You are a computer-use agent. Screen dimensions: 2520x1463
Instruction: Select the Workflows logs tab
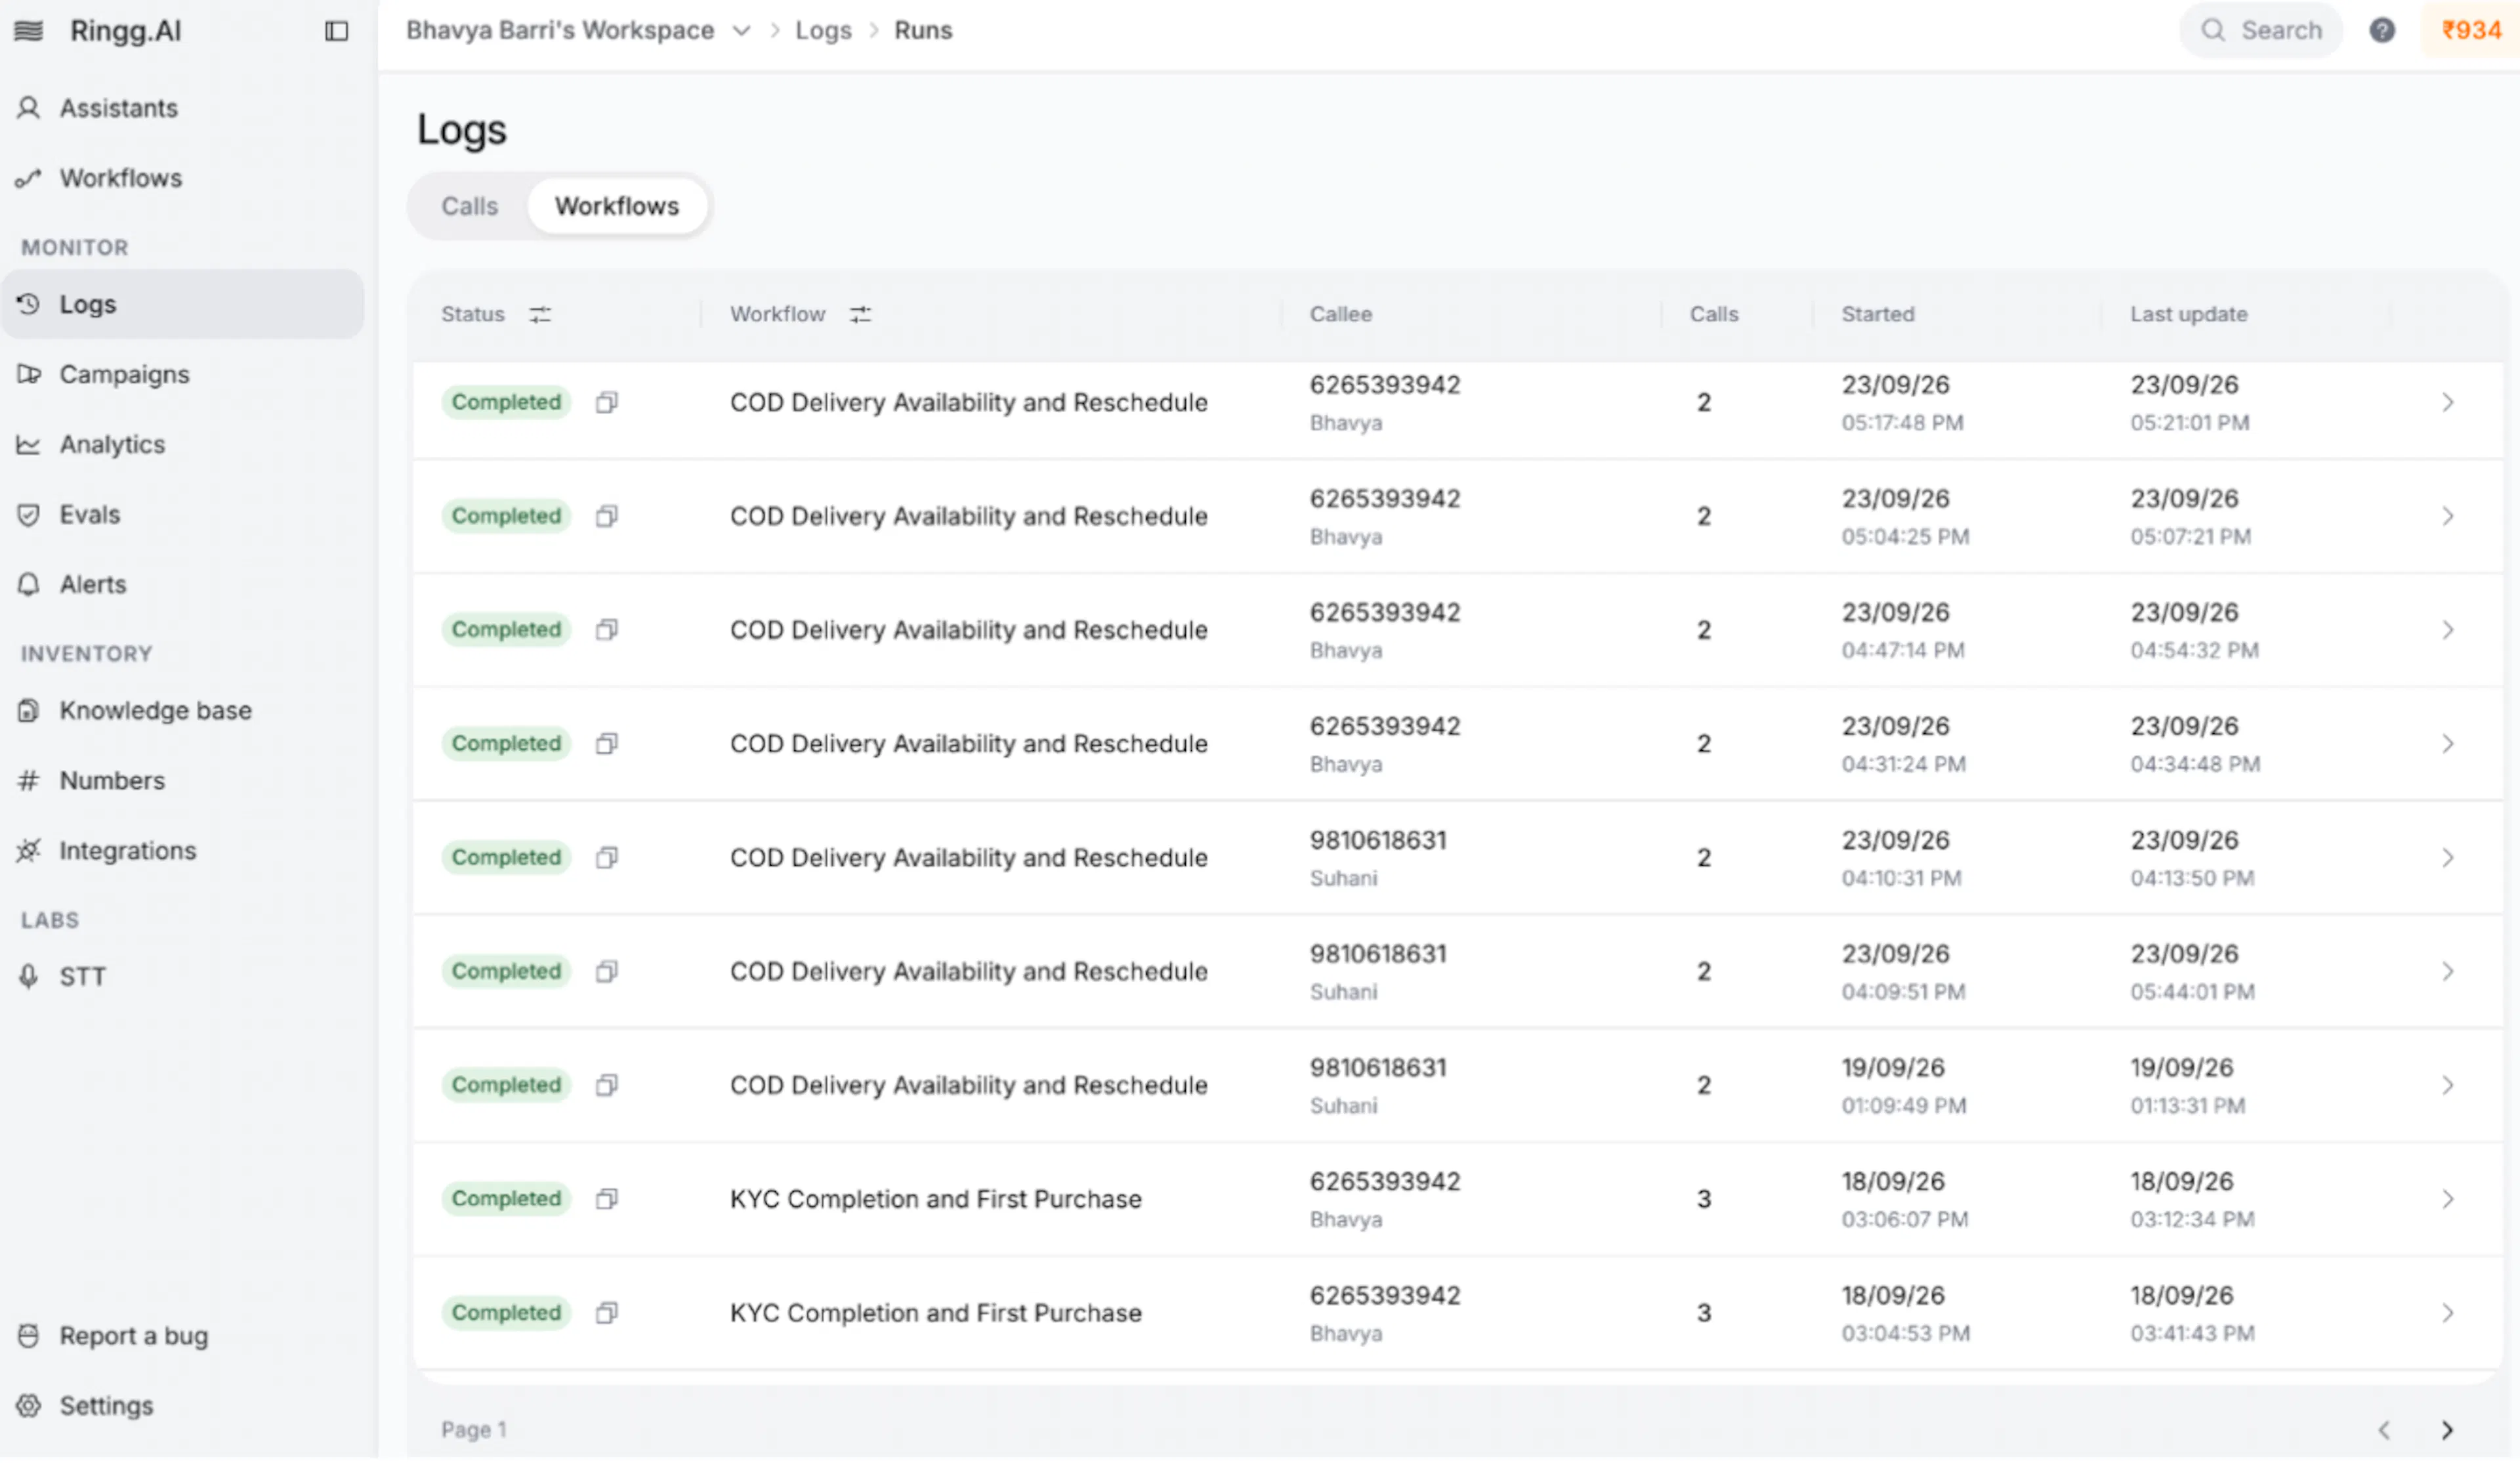tap(617, 207)
